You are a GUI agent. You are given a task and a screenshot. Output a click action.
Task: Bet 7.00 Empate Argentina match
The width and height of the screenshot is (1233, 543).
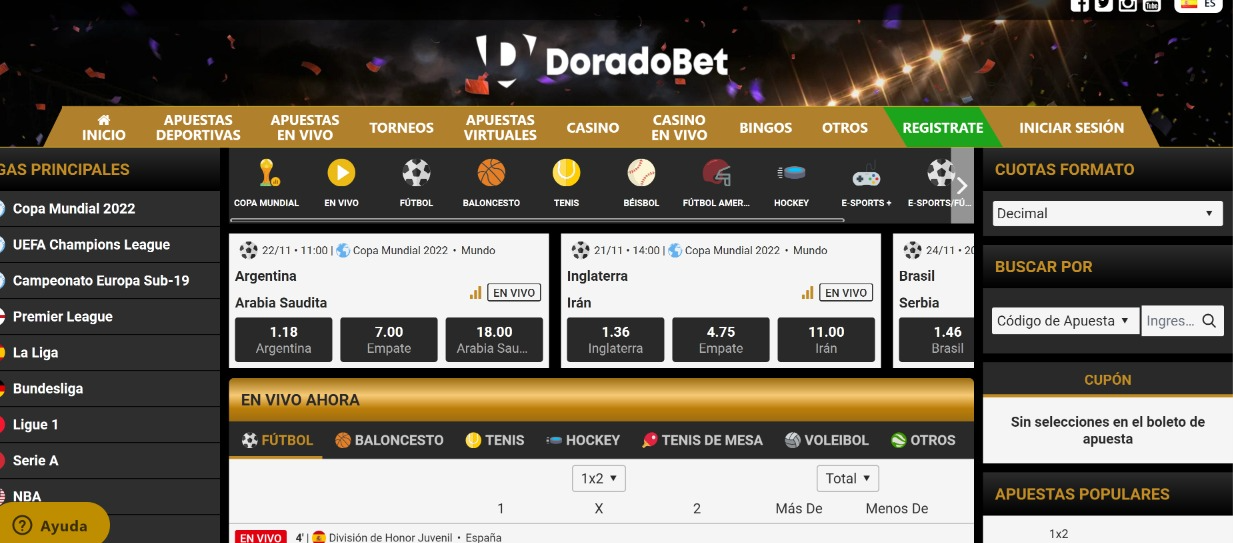click(x=389, y=340)
